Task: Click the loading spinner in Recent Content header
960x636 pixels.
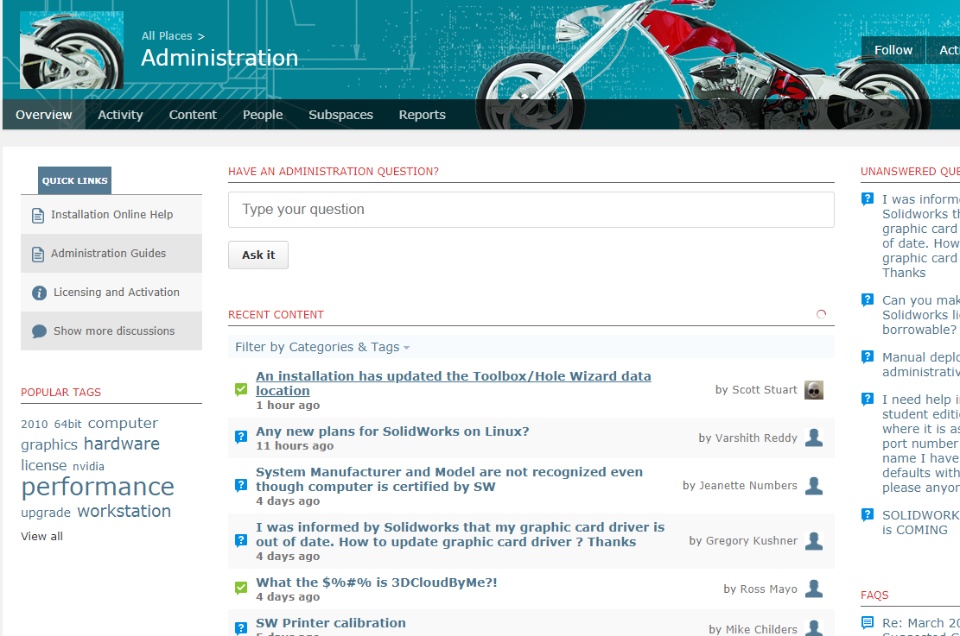Action: [821, 314]
